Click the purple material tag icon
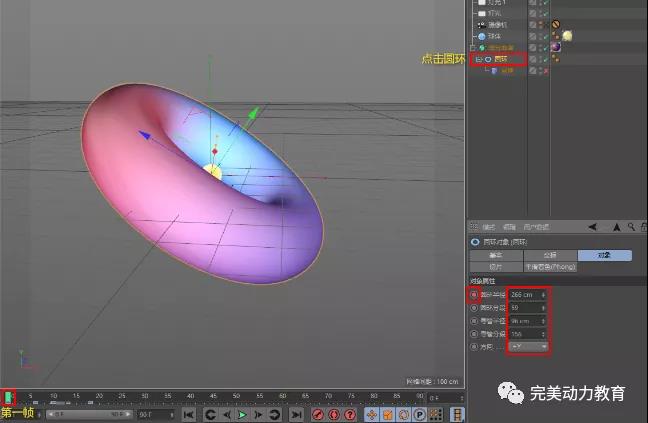 click(x=556, y=47)
